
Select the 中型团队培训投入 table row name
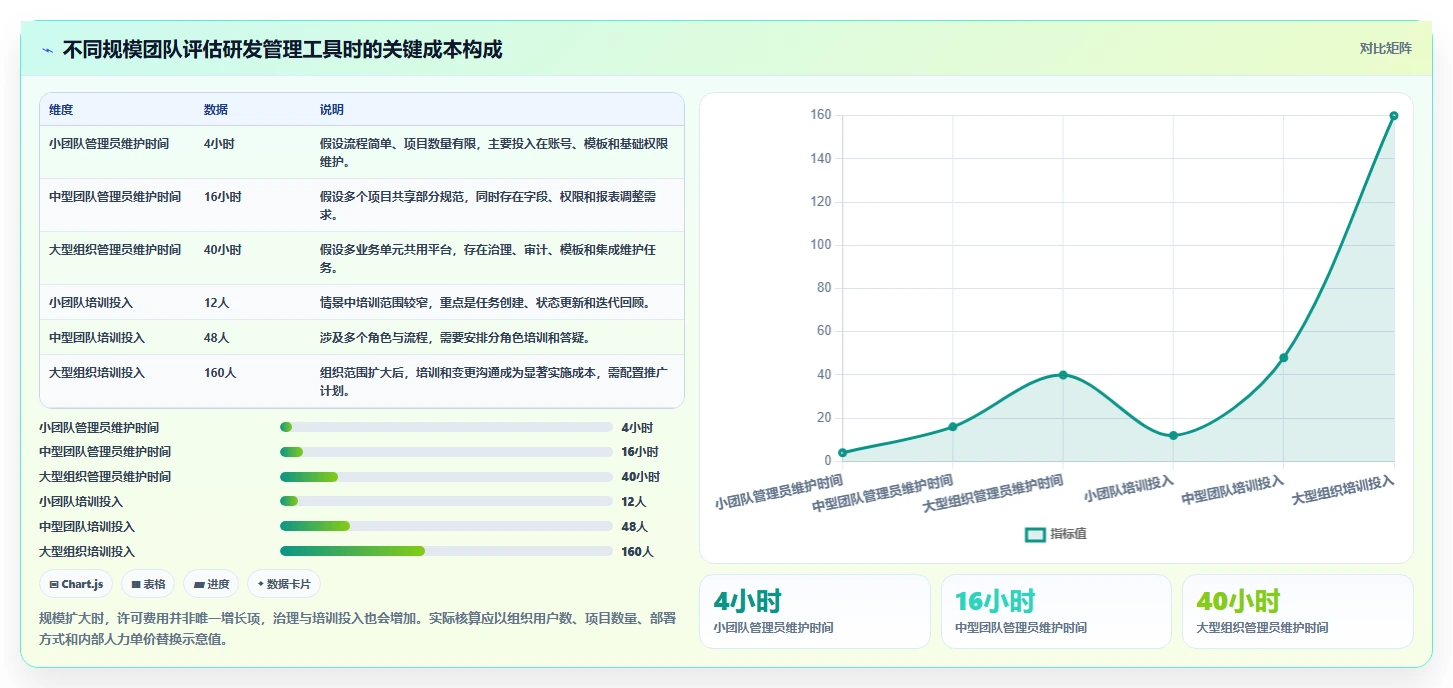point(97,338)
